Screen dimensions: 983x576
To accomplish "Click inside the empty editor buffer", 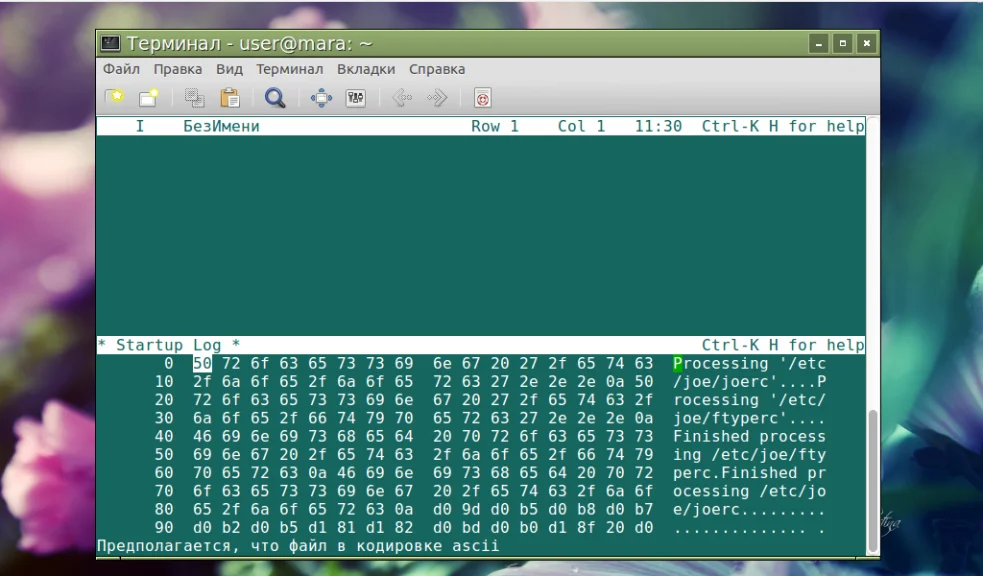I will click(x=481, y=235).
